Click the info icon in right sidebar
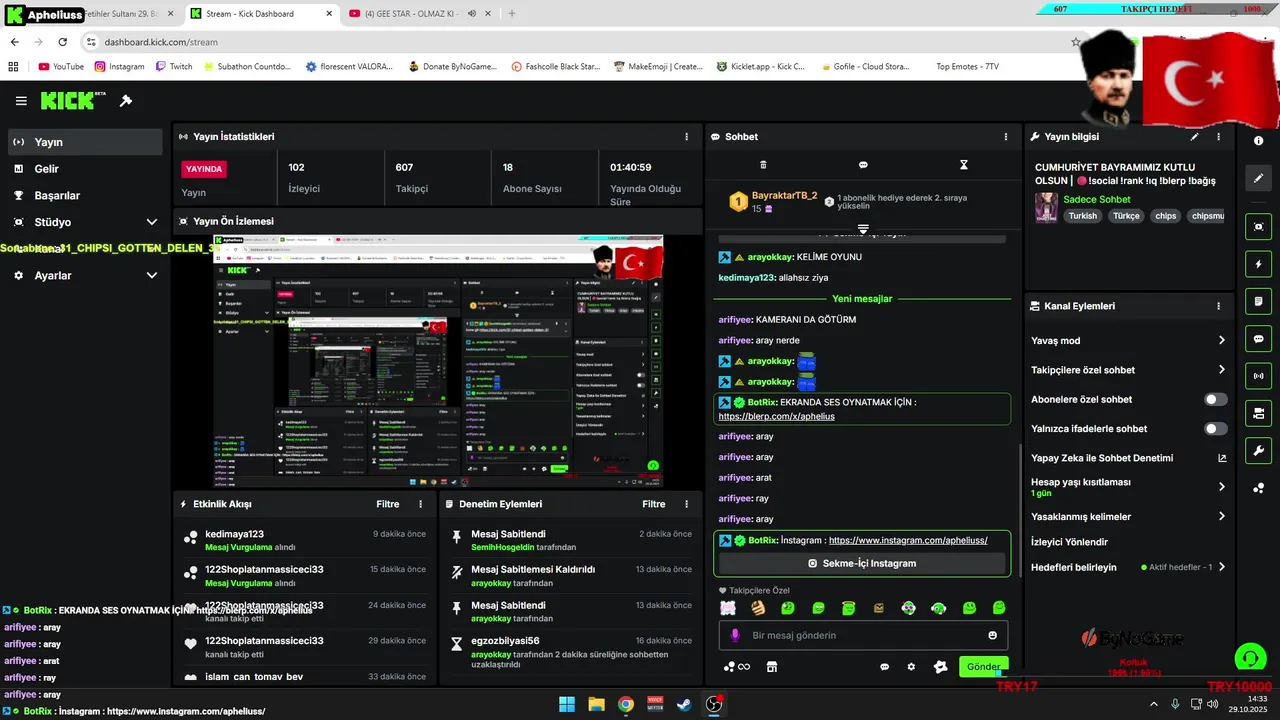This screenshot has height=720, width=1280. coord(1259,141)
